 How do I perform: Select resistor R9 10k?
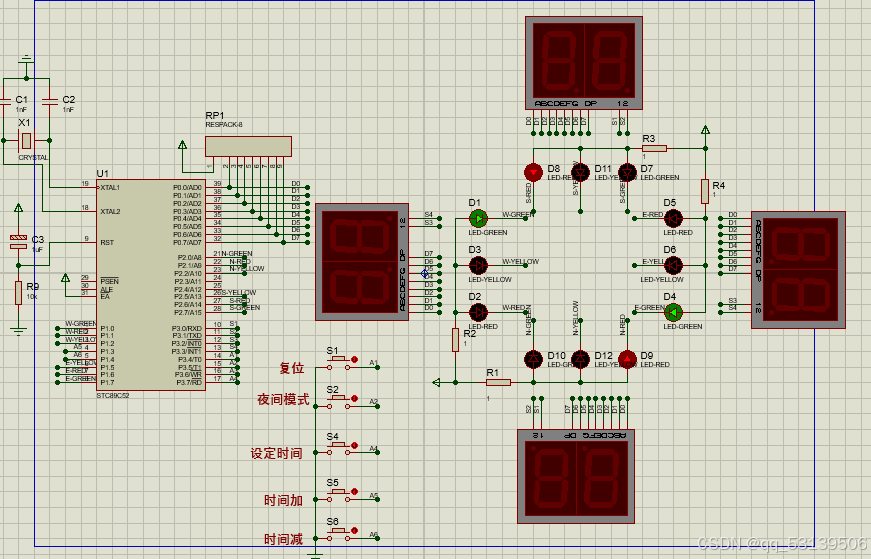click(x=18, y=292)
